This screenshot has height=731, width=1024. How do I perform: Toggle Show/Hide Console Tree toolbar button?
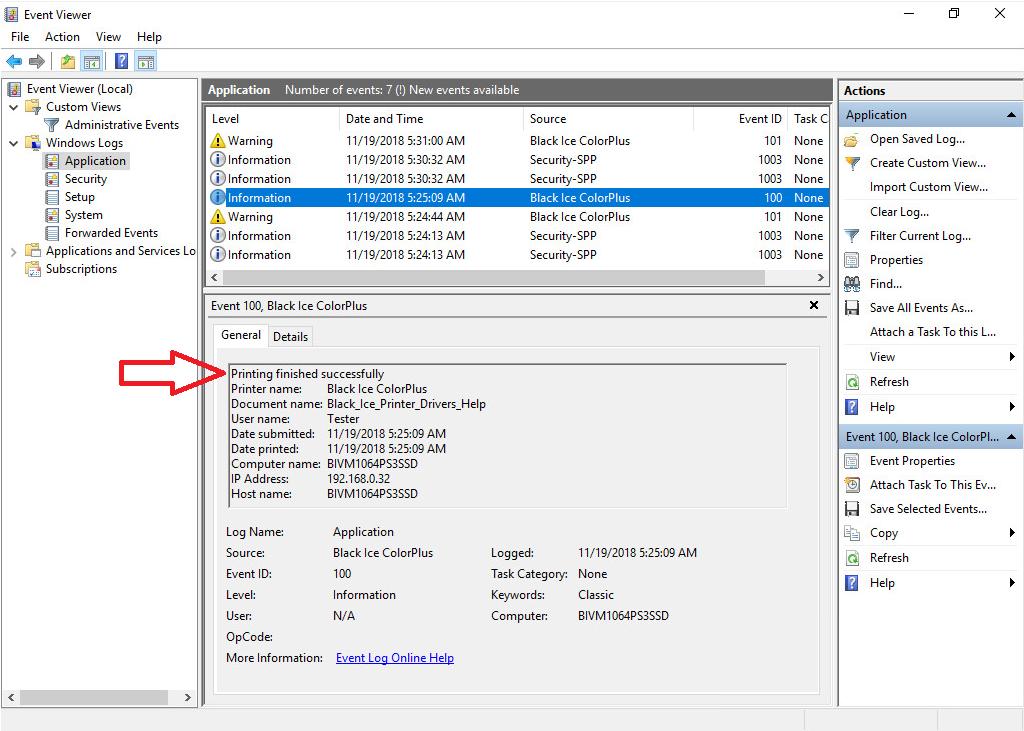coord(92,62)
